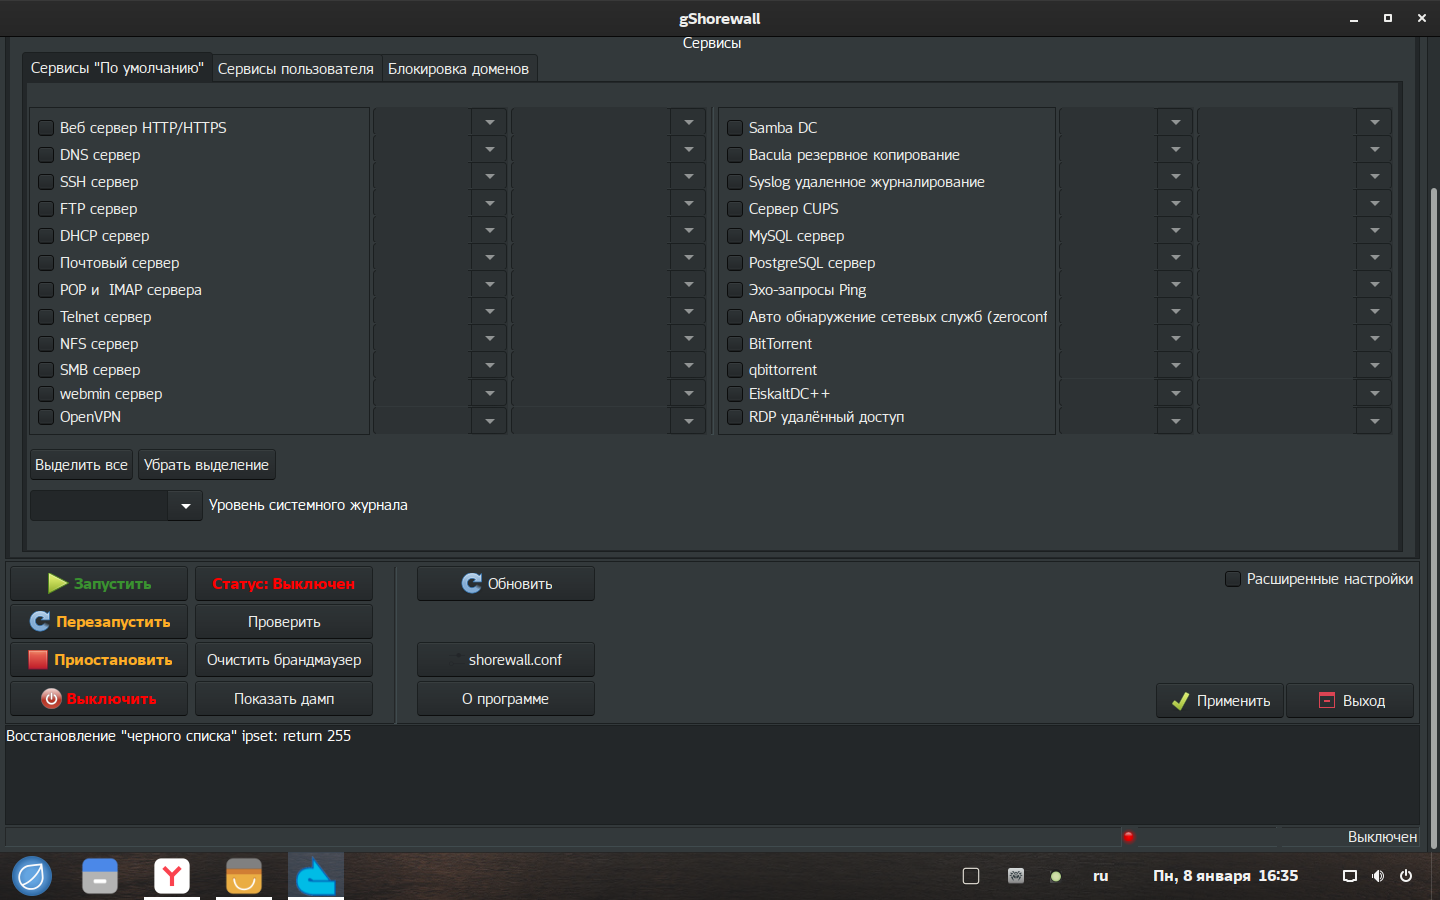Click the Перезапустить restart arrow button
Screen dimensions: 1440x900
[99, 621]
